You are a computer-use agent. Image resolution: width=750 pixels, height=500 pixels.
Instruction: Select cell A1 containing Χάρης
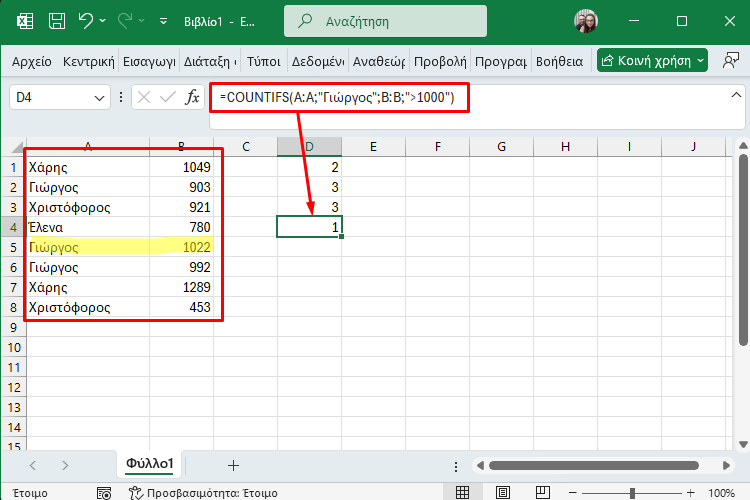click(x=88, y=167)
